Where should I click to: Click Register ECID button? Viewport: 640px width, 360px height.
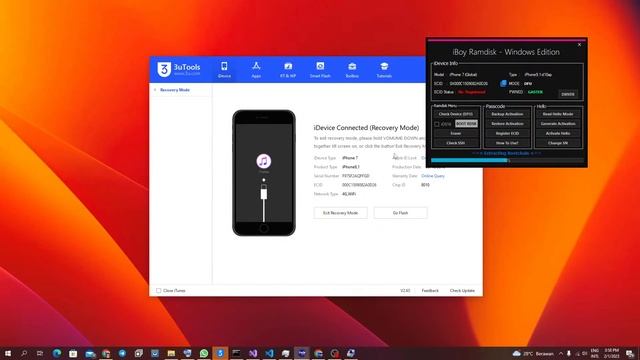pos(507,133)
